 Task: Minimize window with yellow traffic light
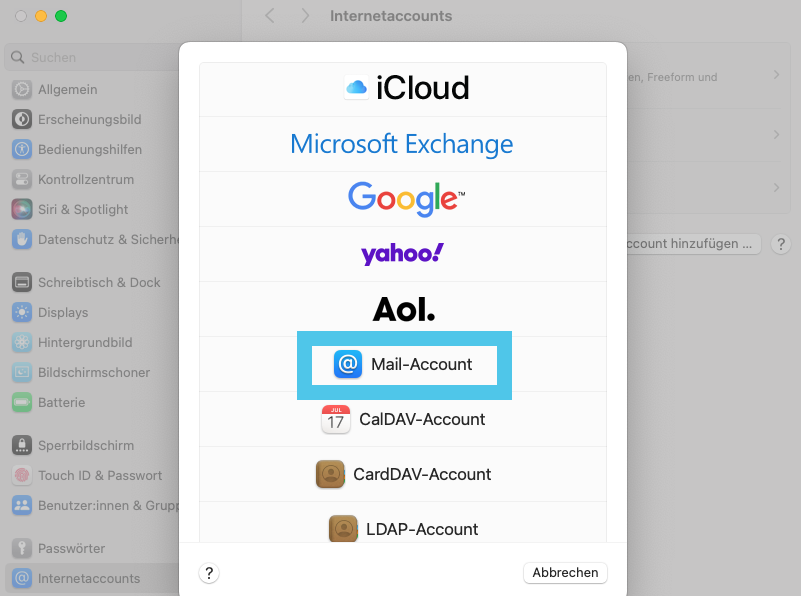tap(41, 16)
